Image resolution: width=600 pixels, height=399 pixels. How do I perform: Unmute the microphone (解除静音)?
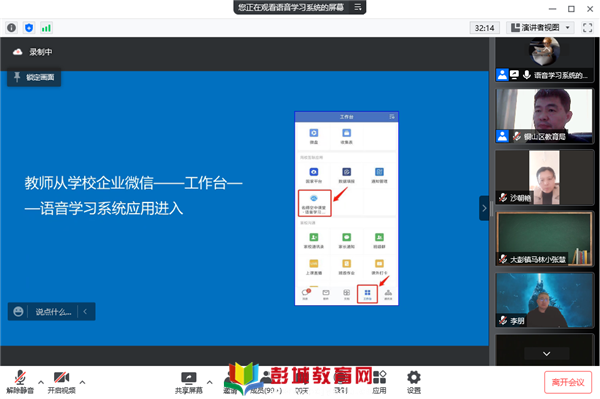click(20, 382)
